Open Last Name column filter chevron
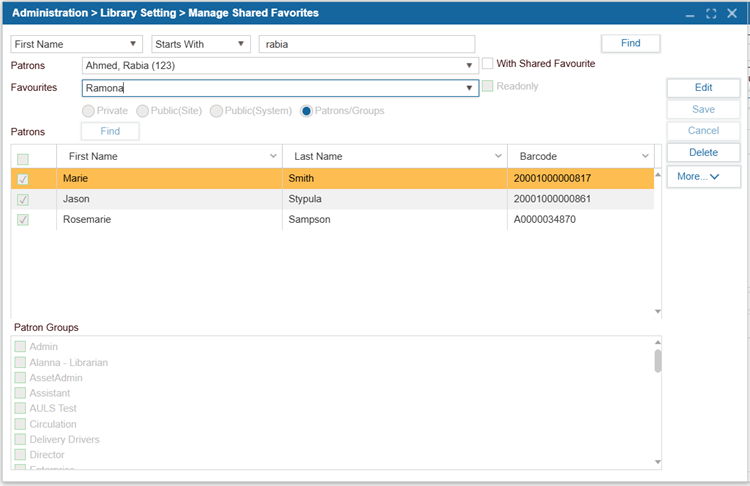 [498, 156]
